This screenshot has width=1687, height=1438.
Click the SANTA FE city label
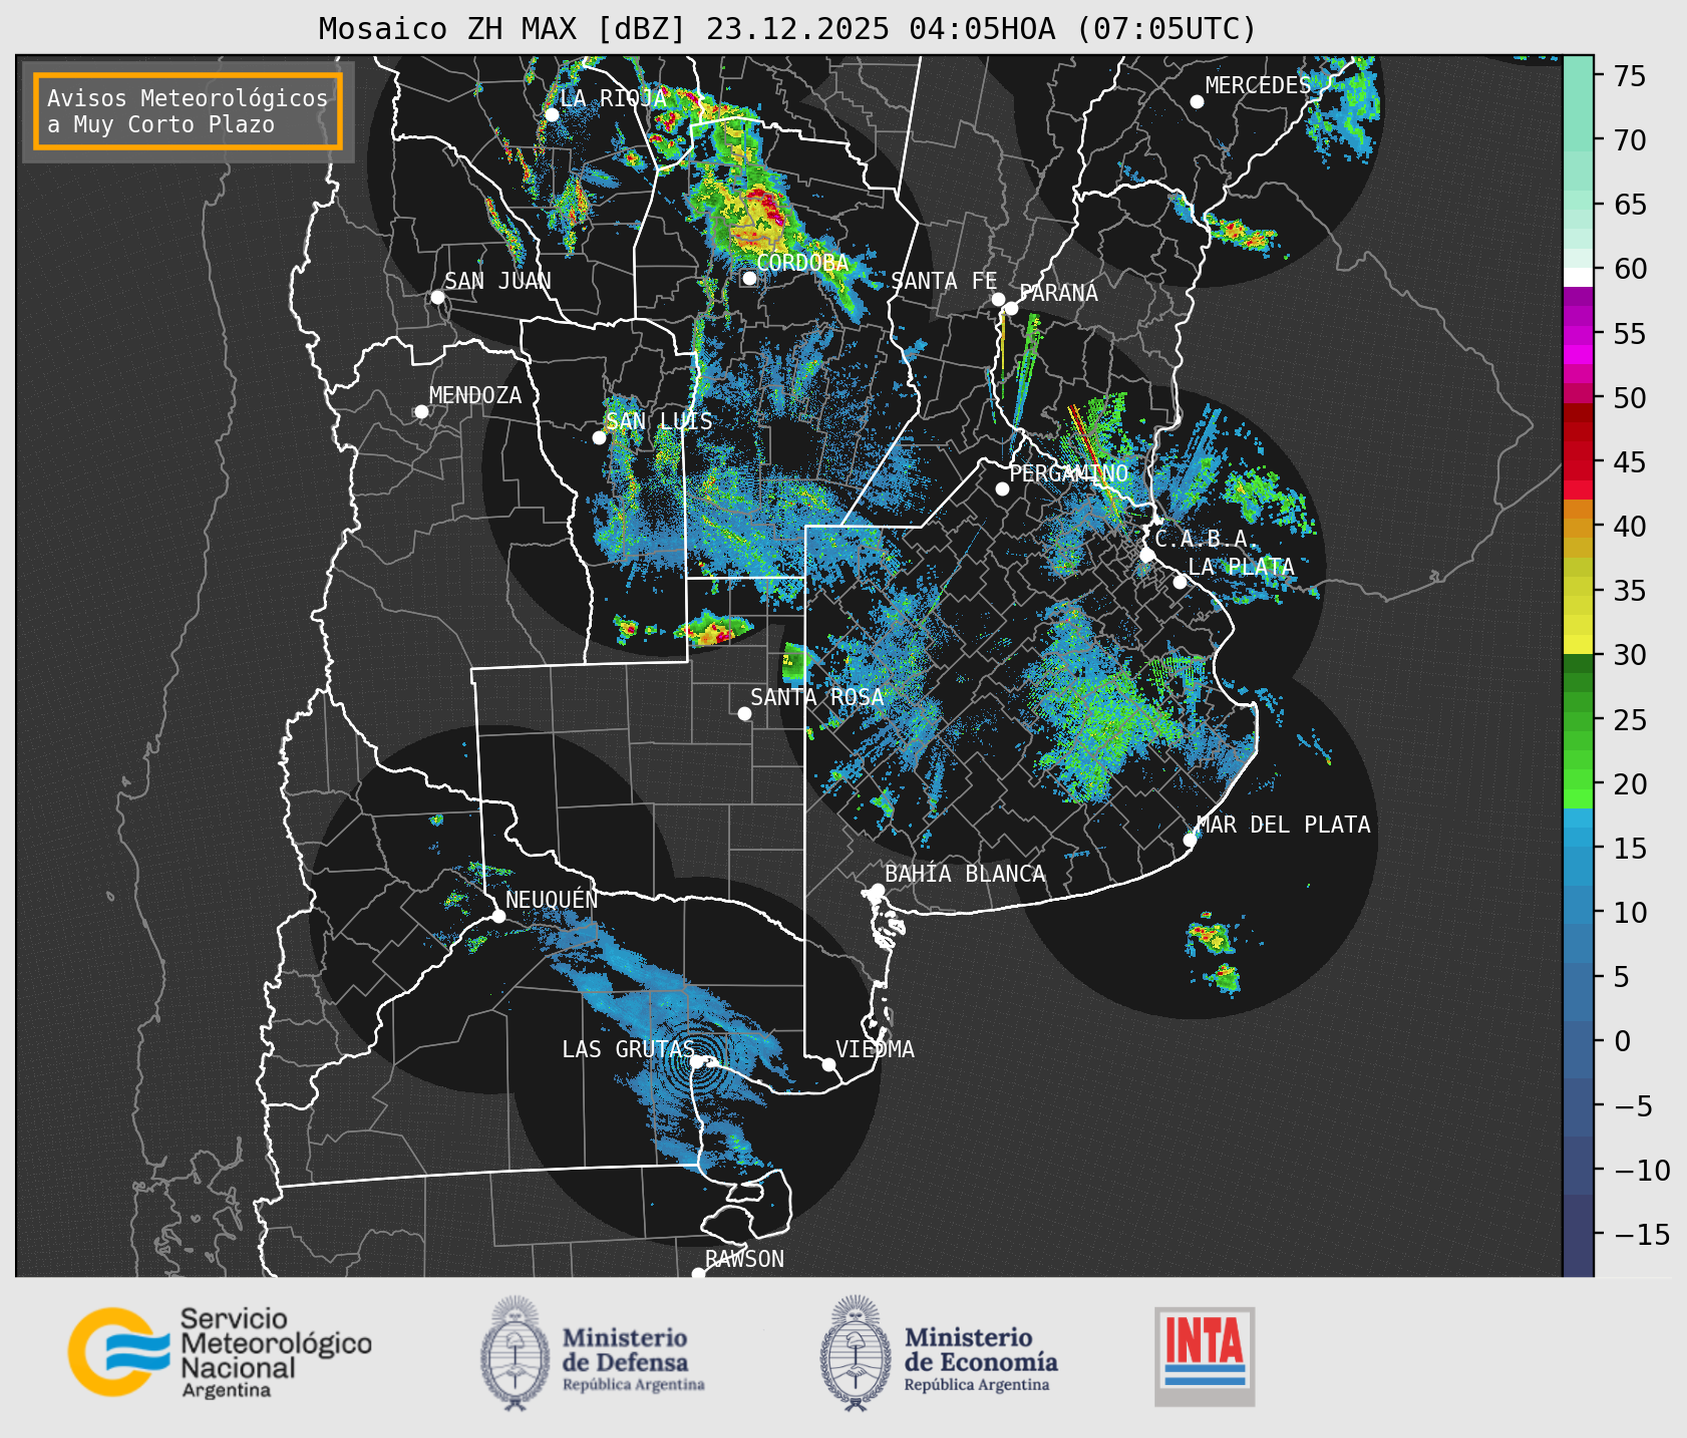[x=944, y=281]
